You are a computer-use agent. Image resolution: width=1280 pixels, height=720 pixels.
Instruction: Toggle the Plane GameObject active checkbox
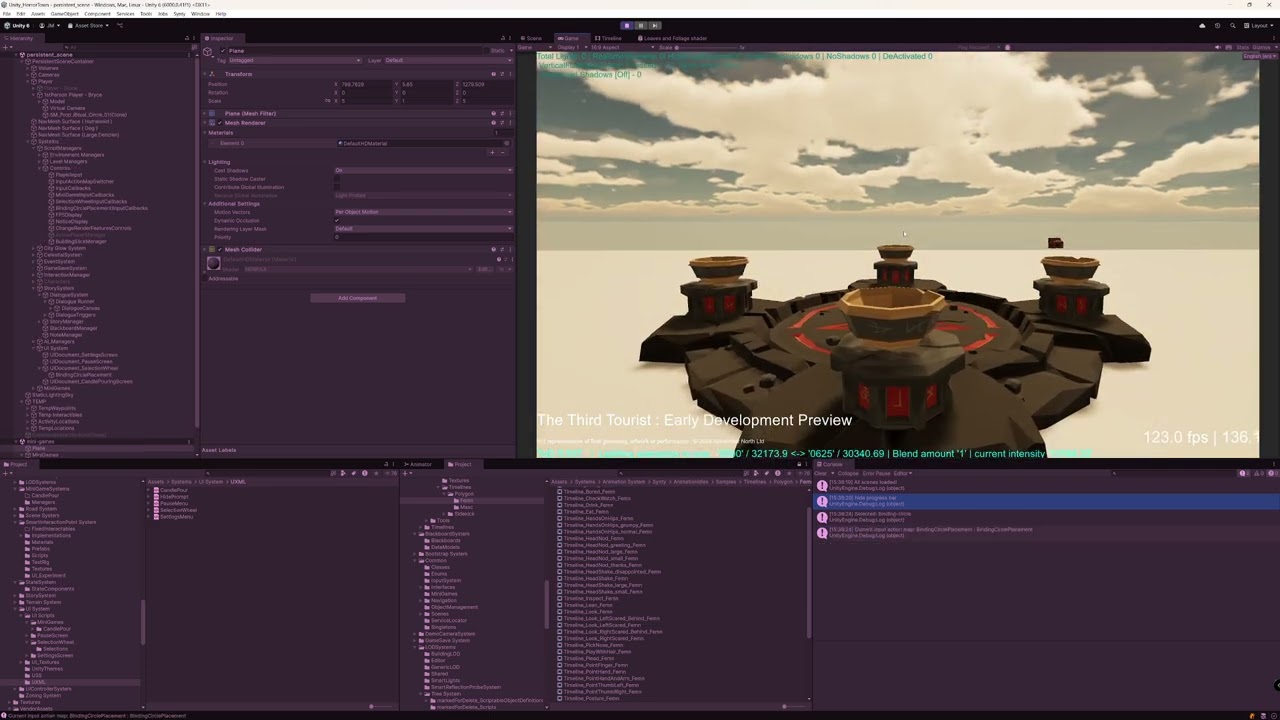coord(222,51)
